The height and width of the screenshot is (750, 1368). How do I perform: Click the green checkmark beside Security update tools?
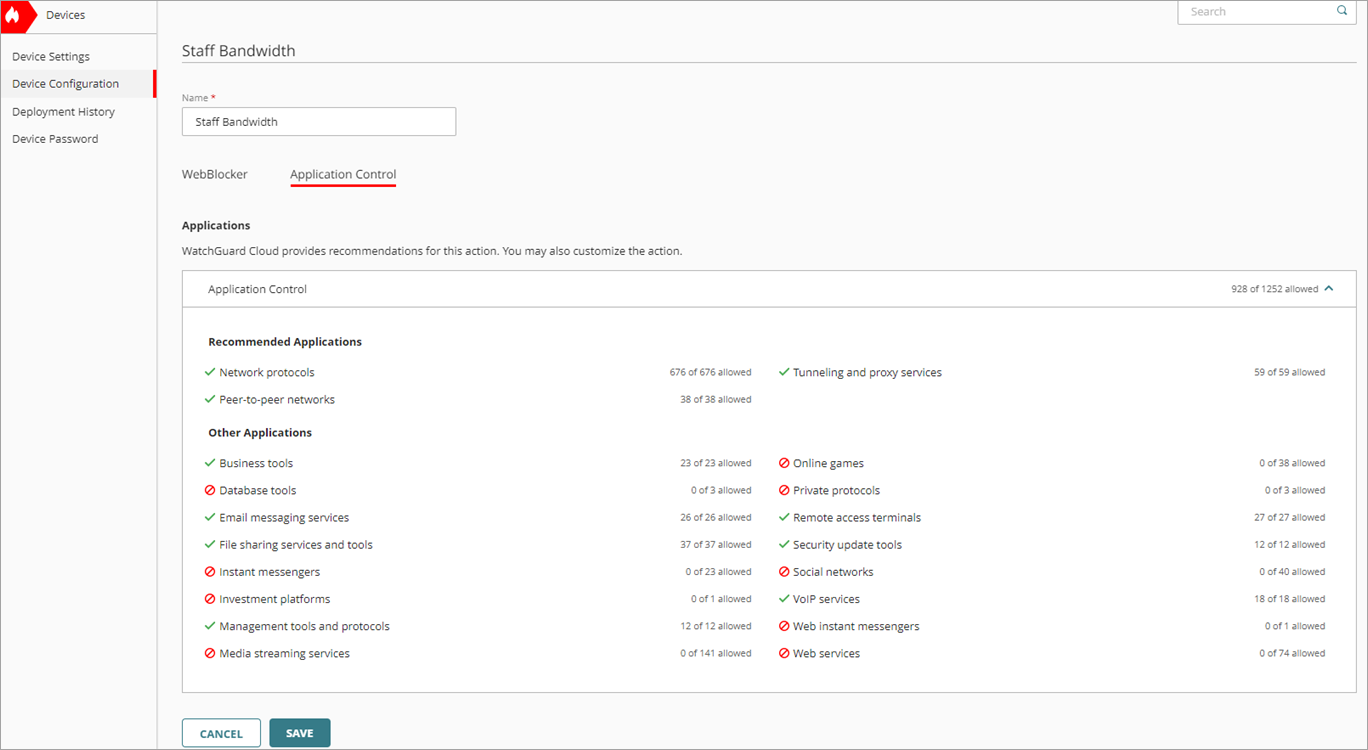click(x=784, y=544)
